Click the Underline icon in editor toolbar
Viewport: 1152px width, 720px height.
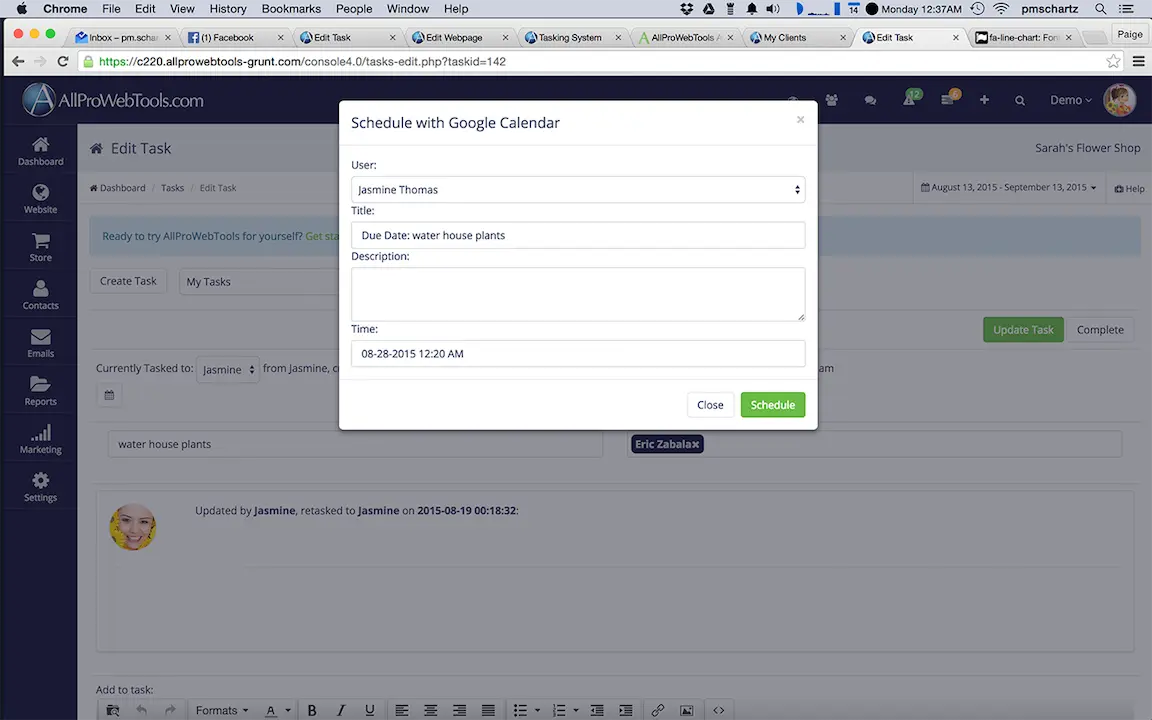[x=370, y=710]
